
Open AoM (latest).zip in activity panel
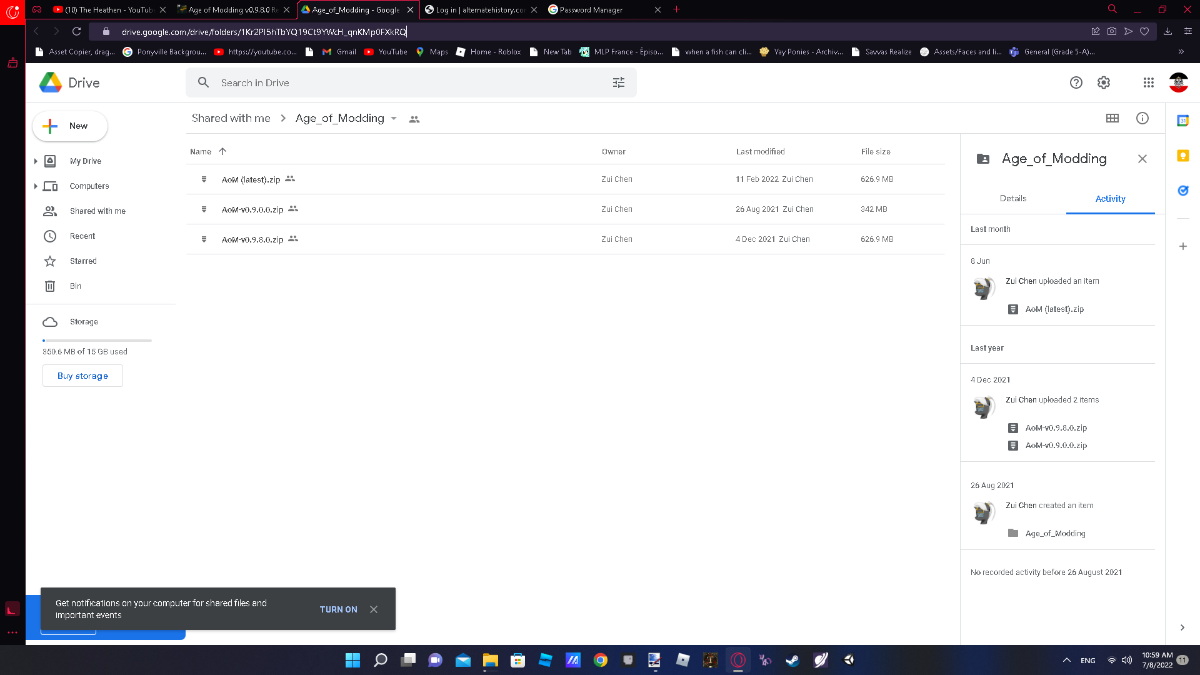click(1055, 309)
